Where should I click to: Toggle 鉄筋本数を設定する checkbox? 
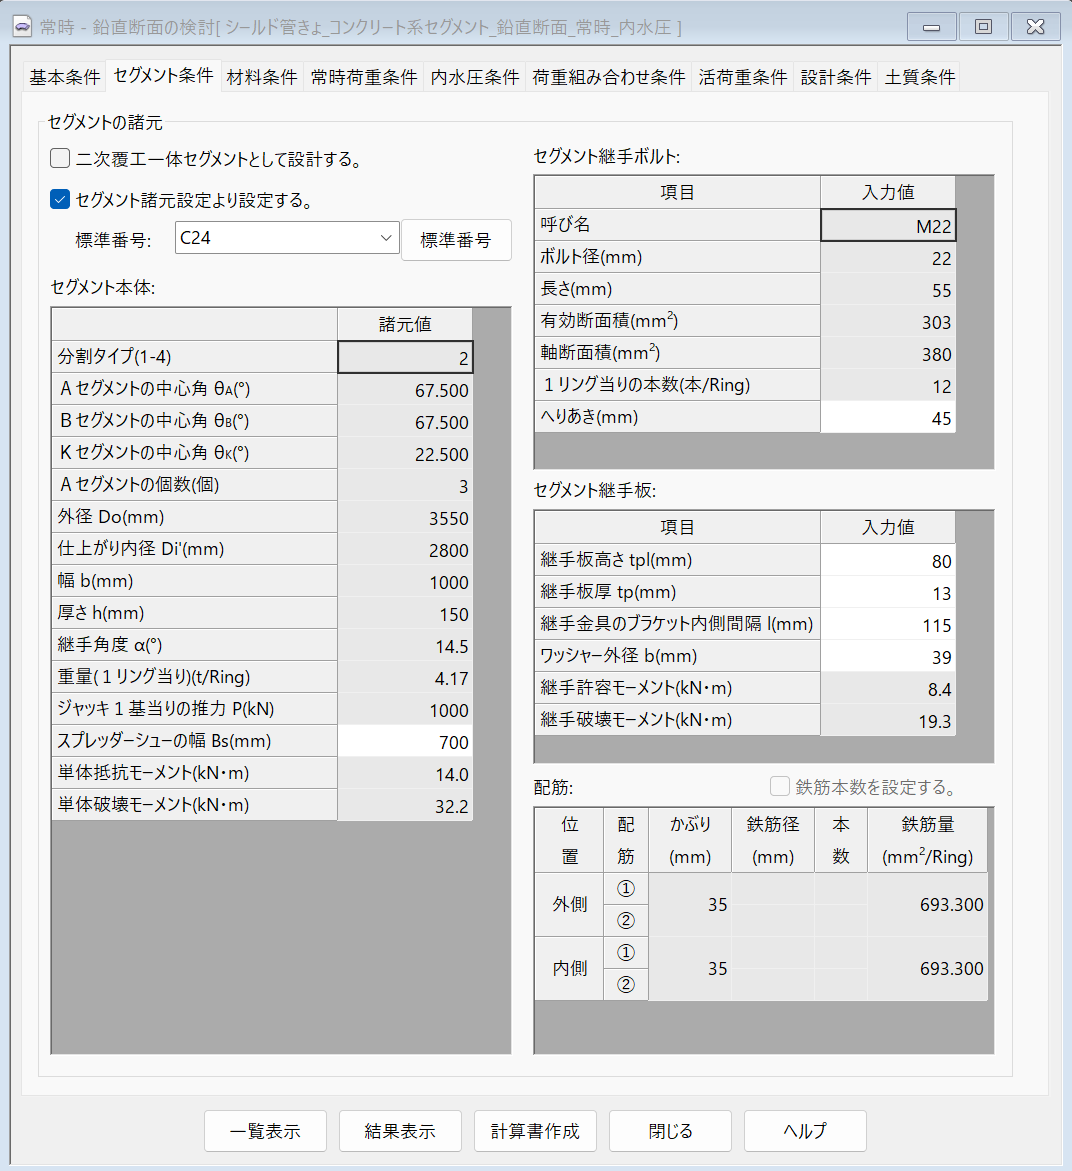coord(780,787)
